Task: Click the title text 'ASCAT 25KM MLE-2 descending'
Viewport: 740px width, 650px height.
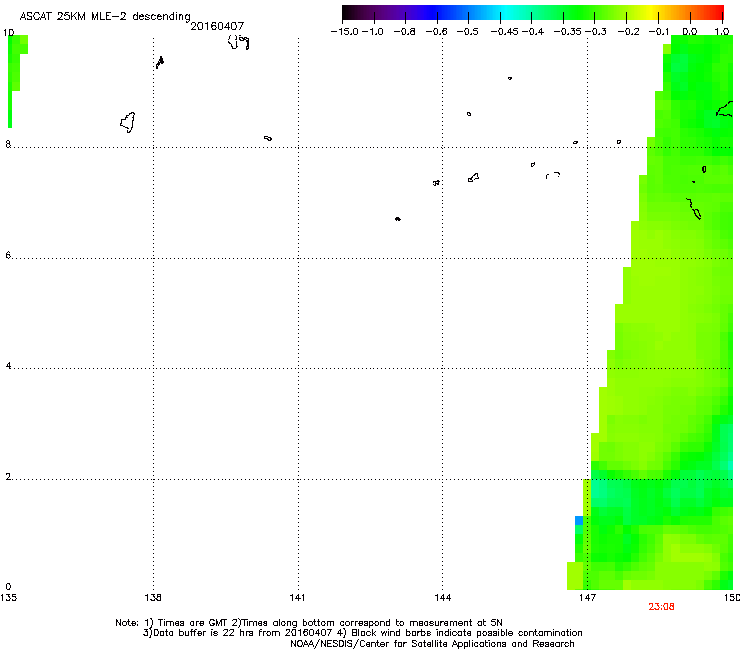Action: click(x=105, y=16)
